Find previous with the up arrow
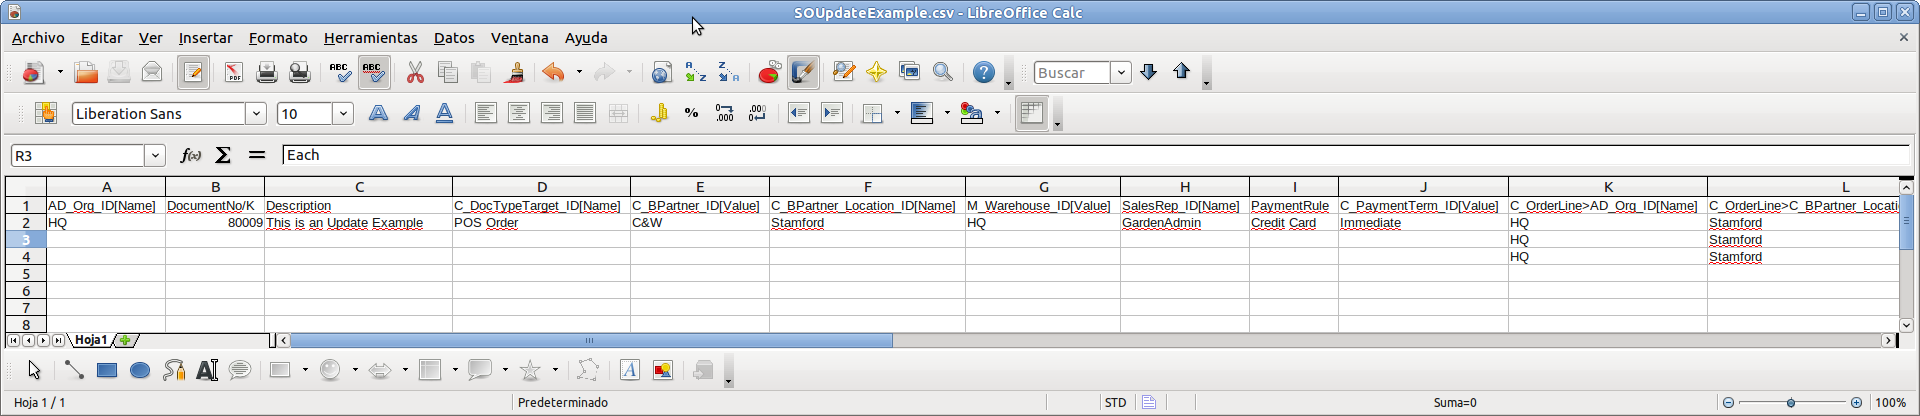1920x416 pixels. pyautogui.click(x=1182, y=72)
